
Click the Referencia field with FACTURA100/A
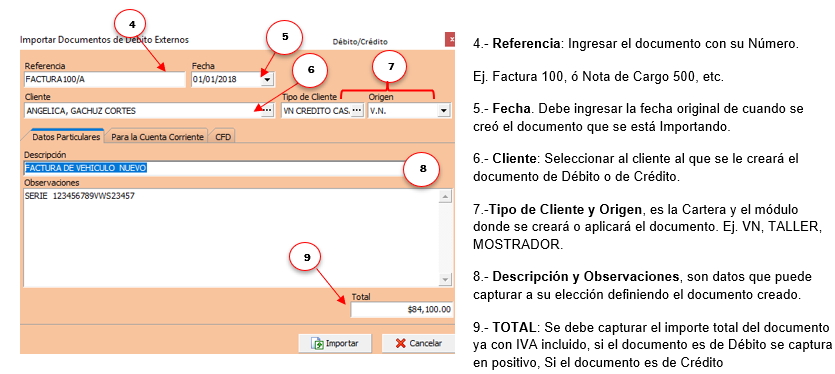(104, 80)
